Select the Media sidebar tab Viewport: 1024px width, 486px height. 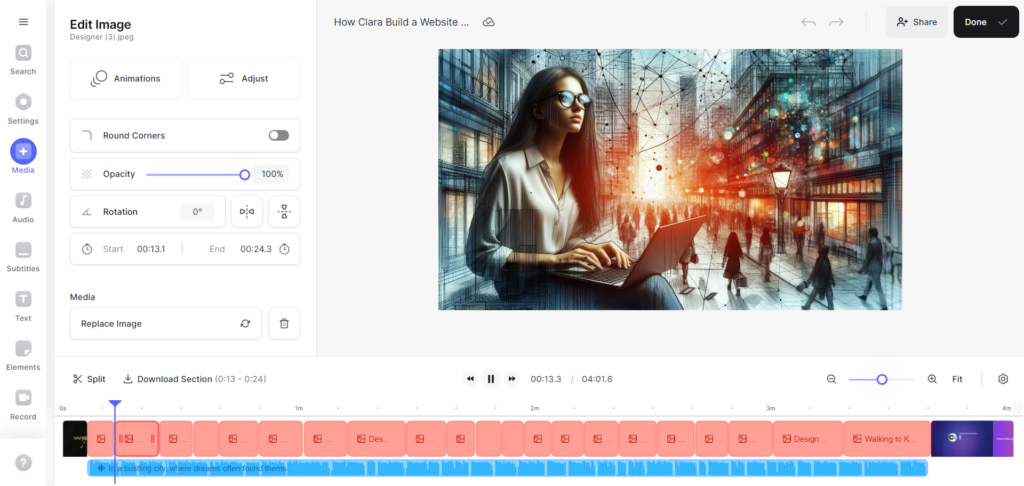[23, 157]
